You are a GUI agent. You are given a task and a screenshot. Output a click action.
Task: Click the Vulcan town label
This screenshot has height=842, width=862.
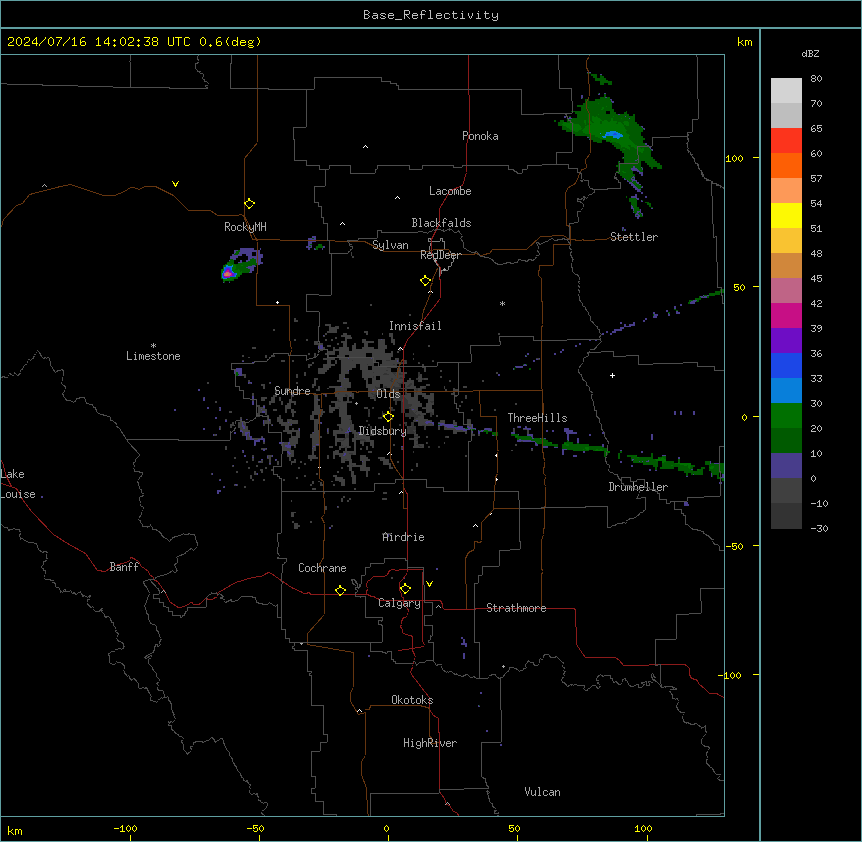[542, 792]
